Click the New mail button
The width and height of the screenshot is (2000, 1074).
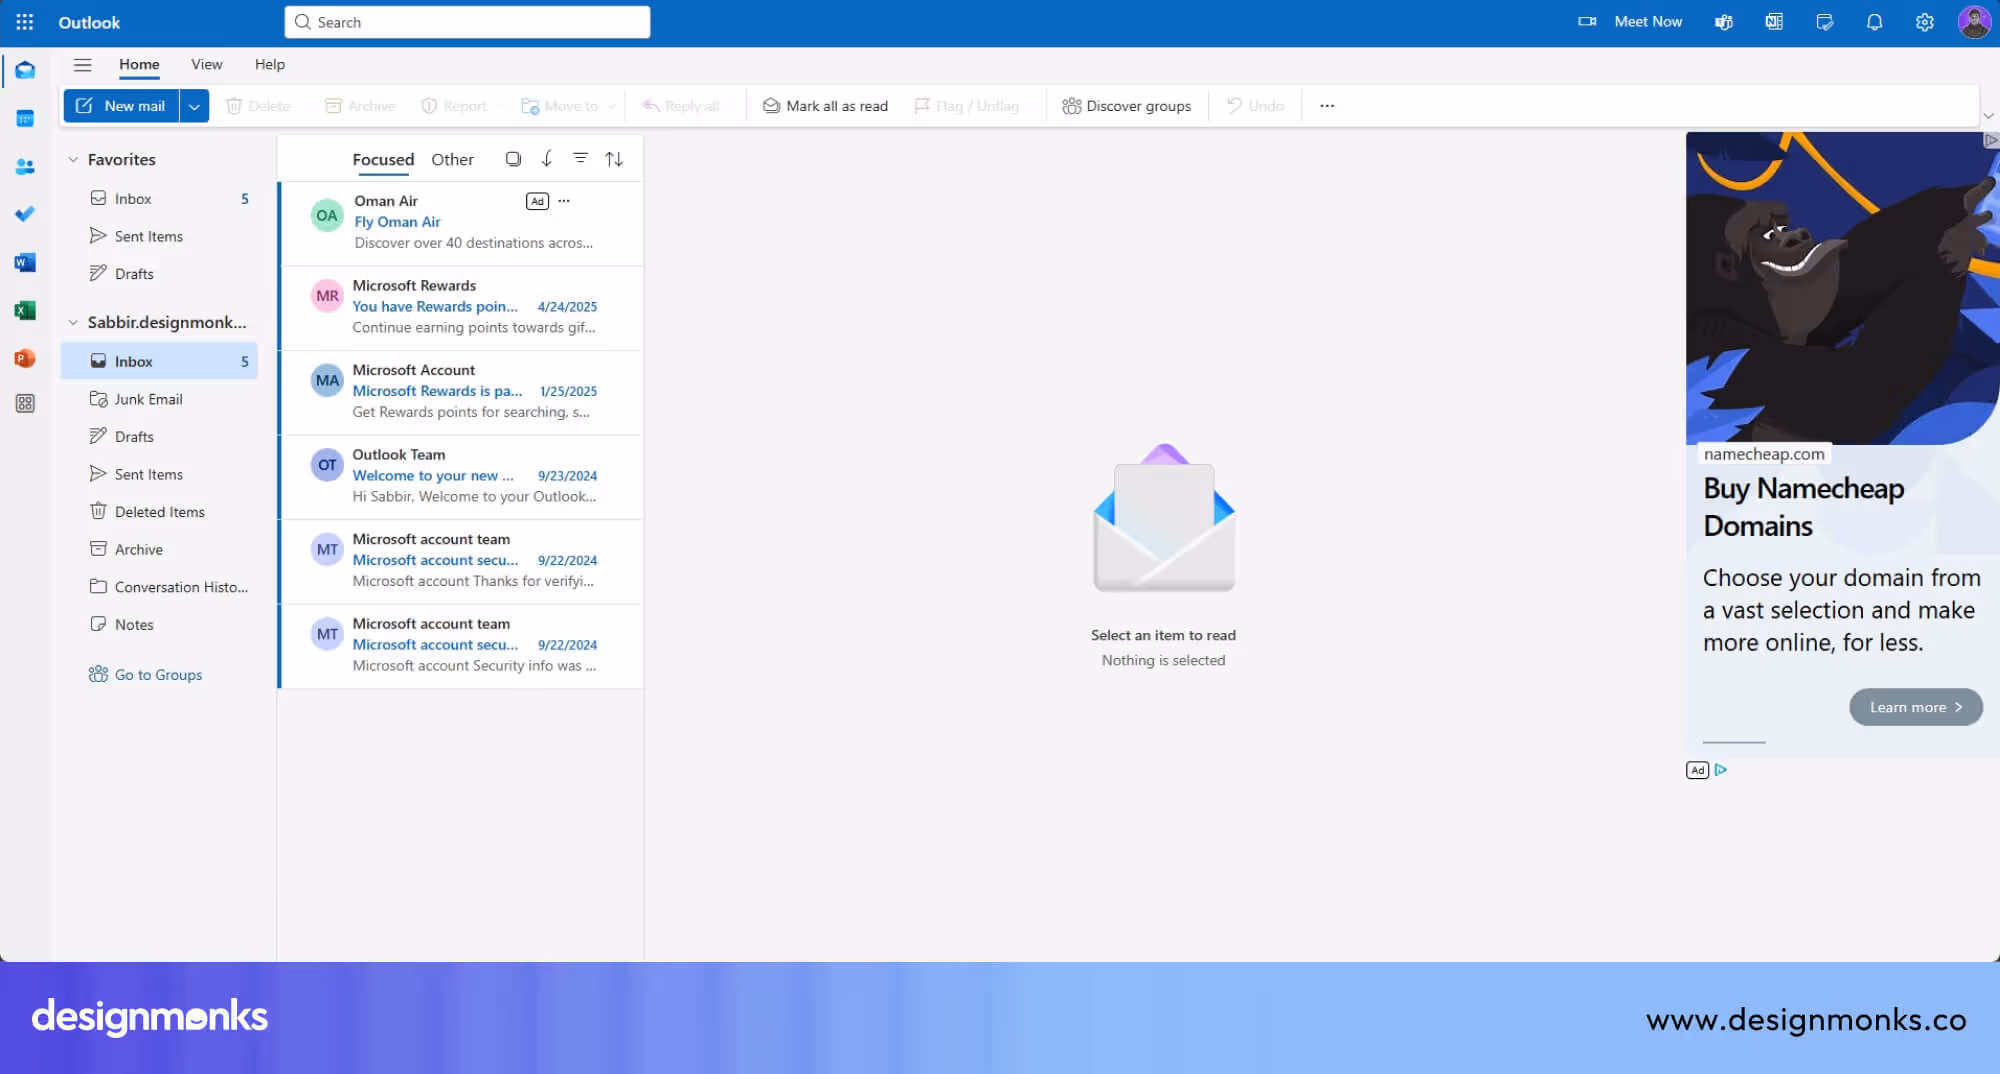click(x=121, y=106)
